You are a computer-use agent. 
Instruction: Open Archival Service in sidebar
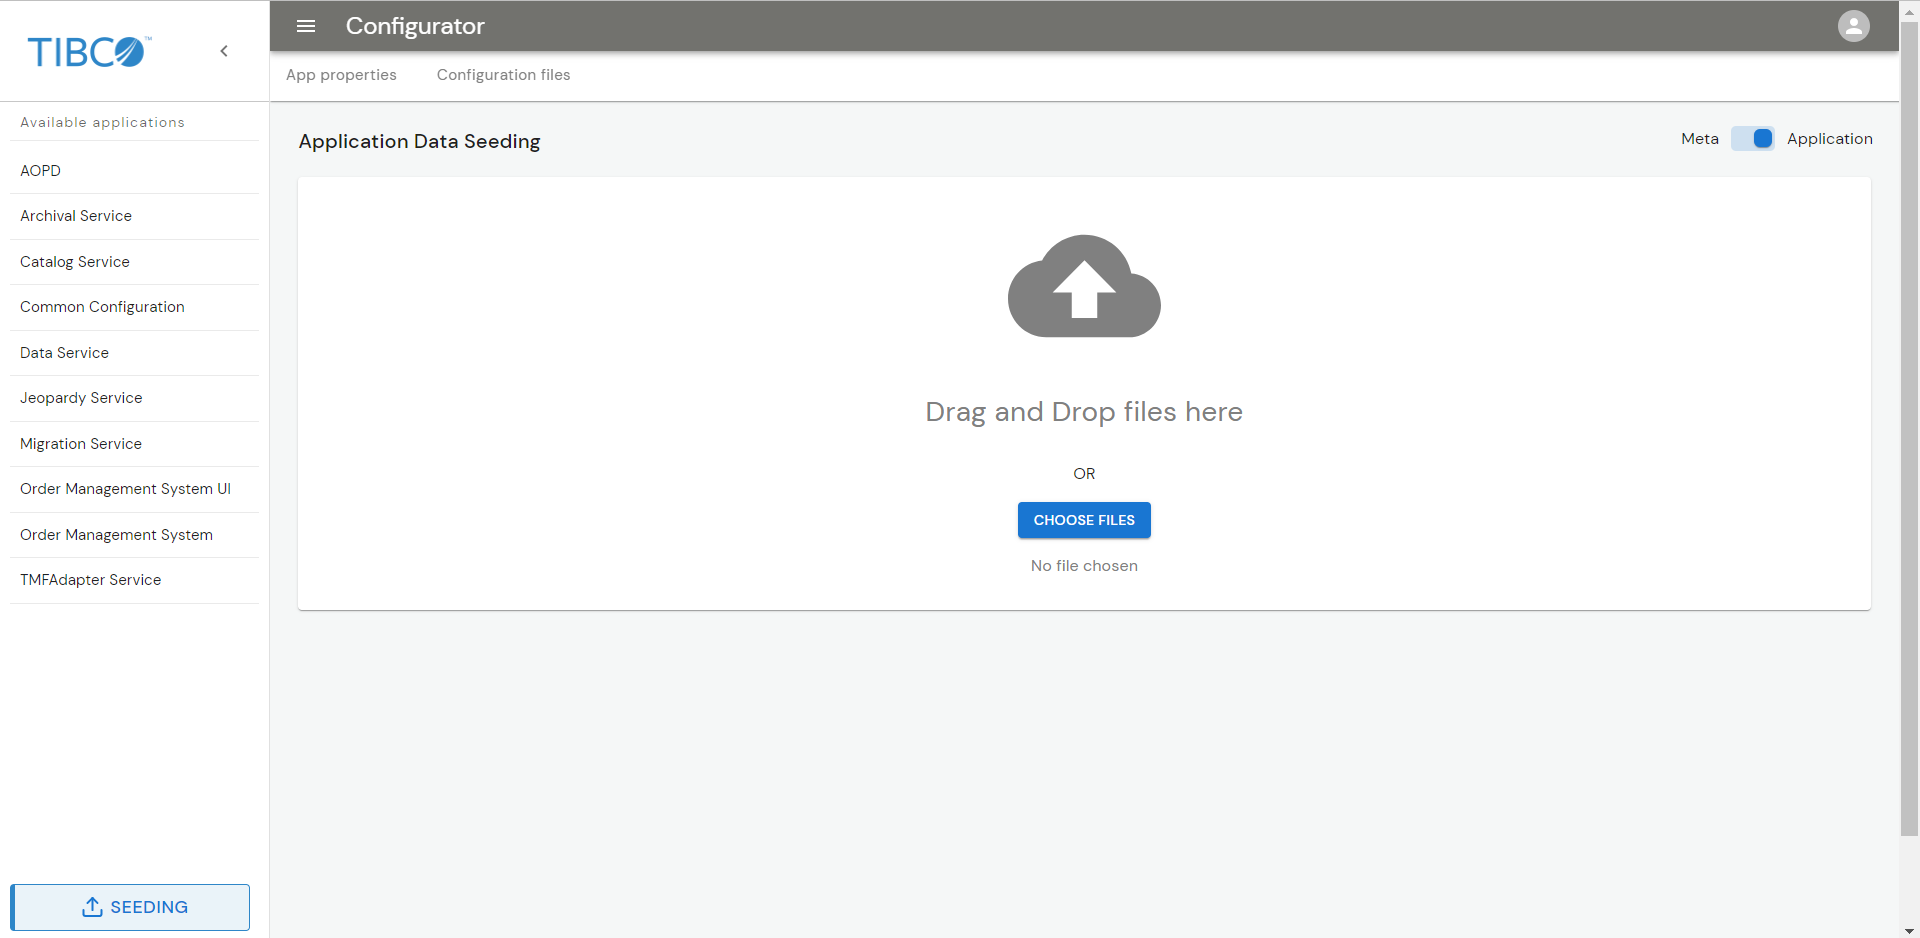pos(134,216)
